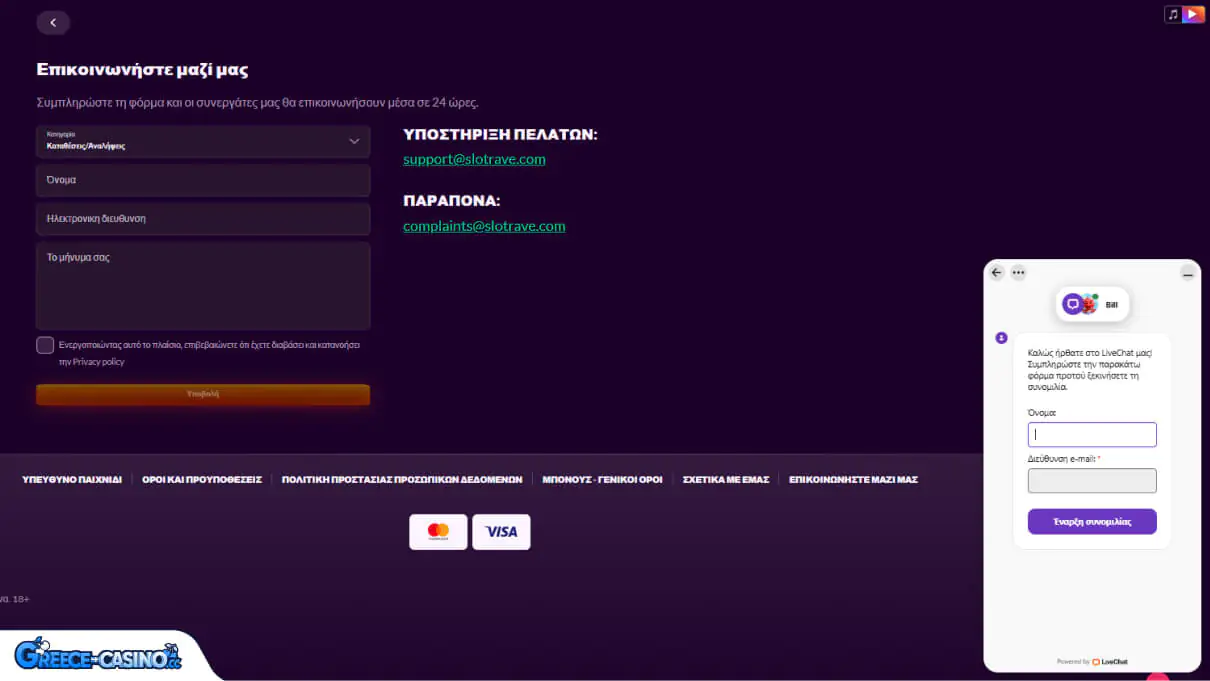This screenshot has height=681, width=1210.
Task: Click the support@slotrave.com email link
Action: point(474,159)
